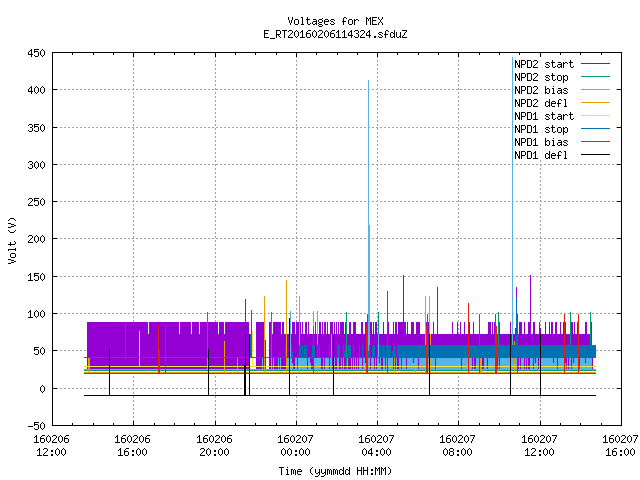Click the NPD1 bias legend label
The width and height of the screenshot is (640, 480).
[x=541, y=142]
